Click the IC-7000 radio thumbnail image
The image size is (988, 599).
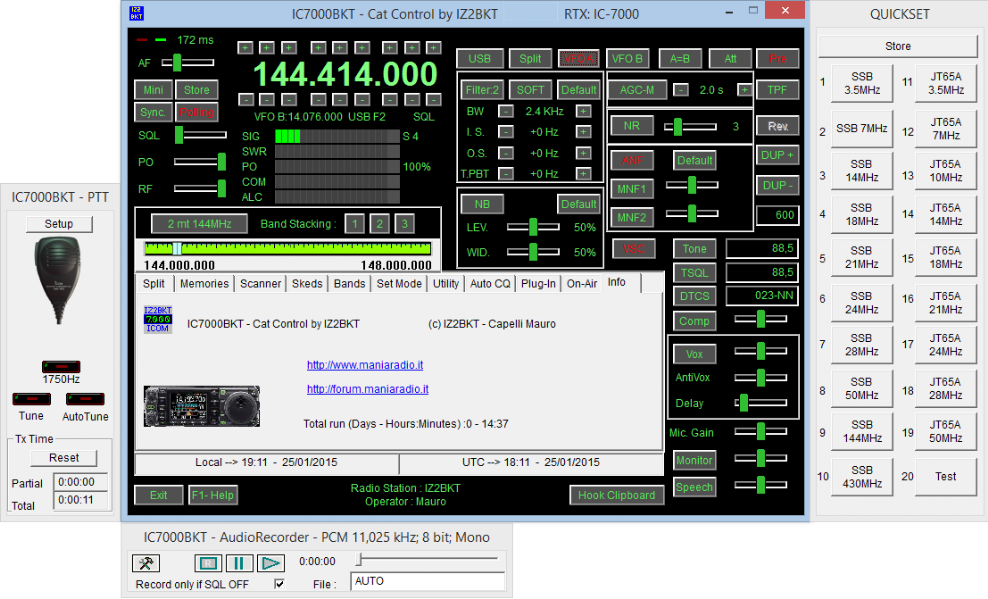[x=202, y=406]
